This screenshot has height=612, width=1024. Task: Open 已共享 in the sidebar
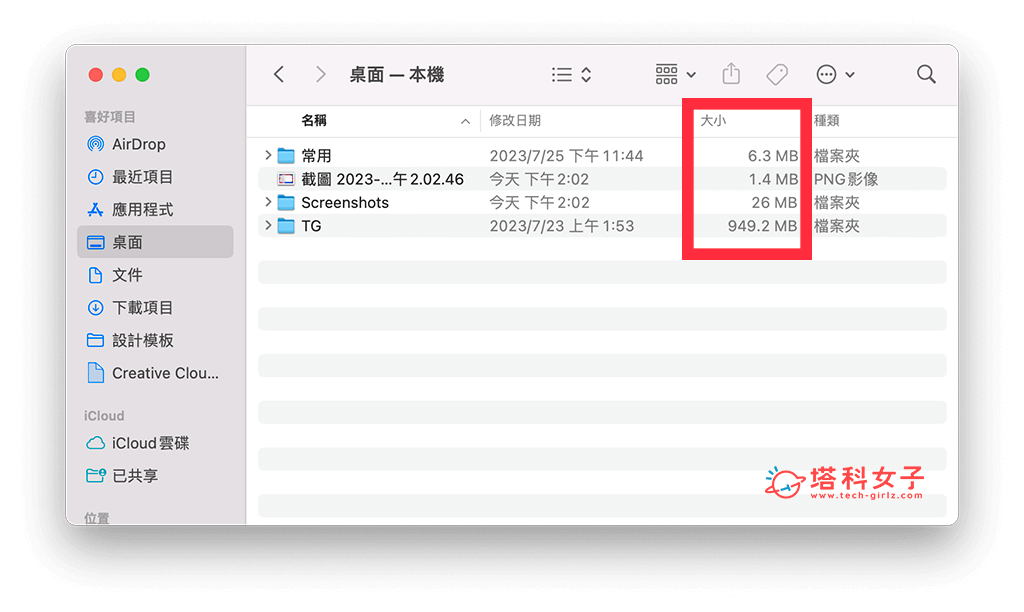(x=155, y=475)
